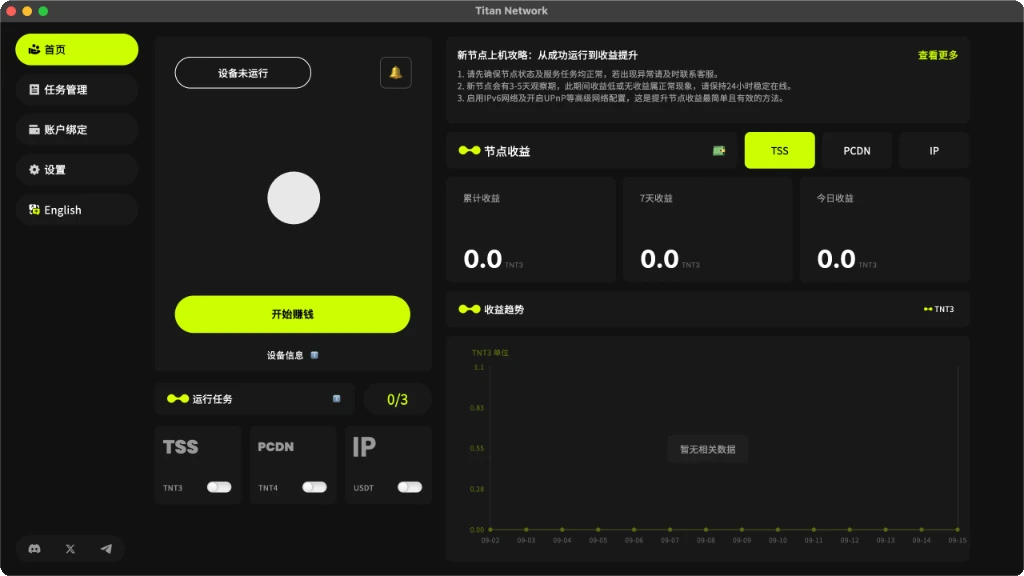Click the 收益趋势 heading
The image size is (1024, 576).
[x=504, y=310]
